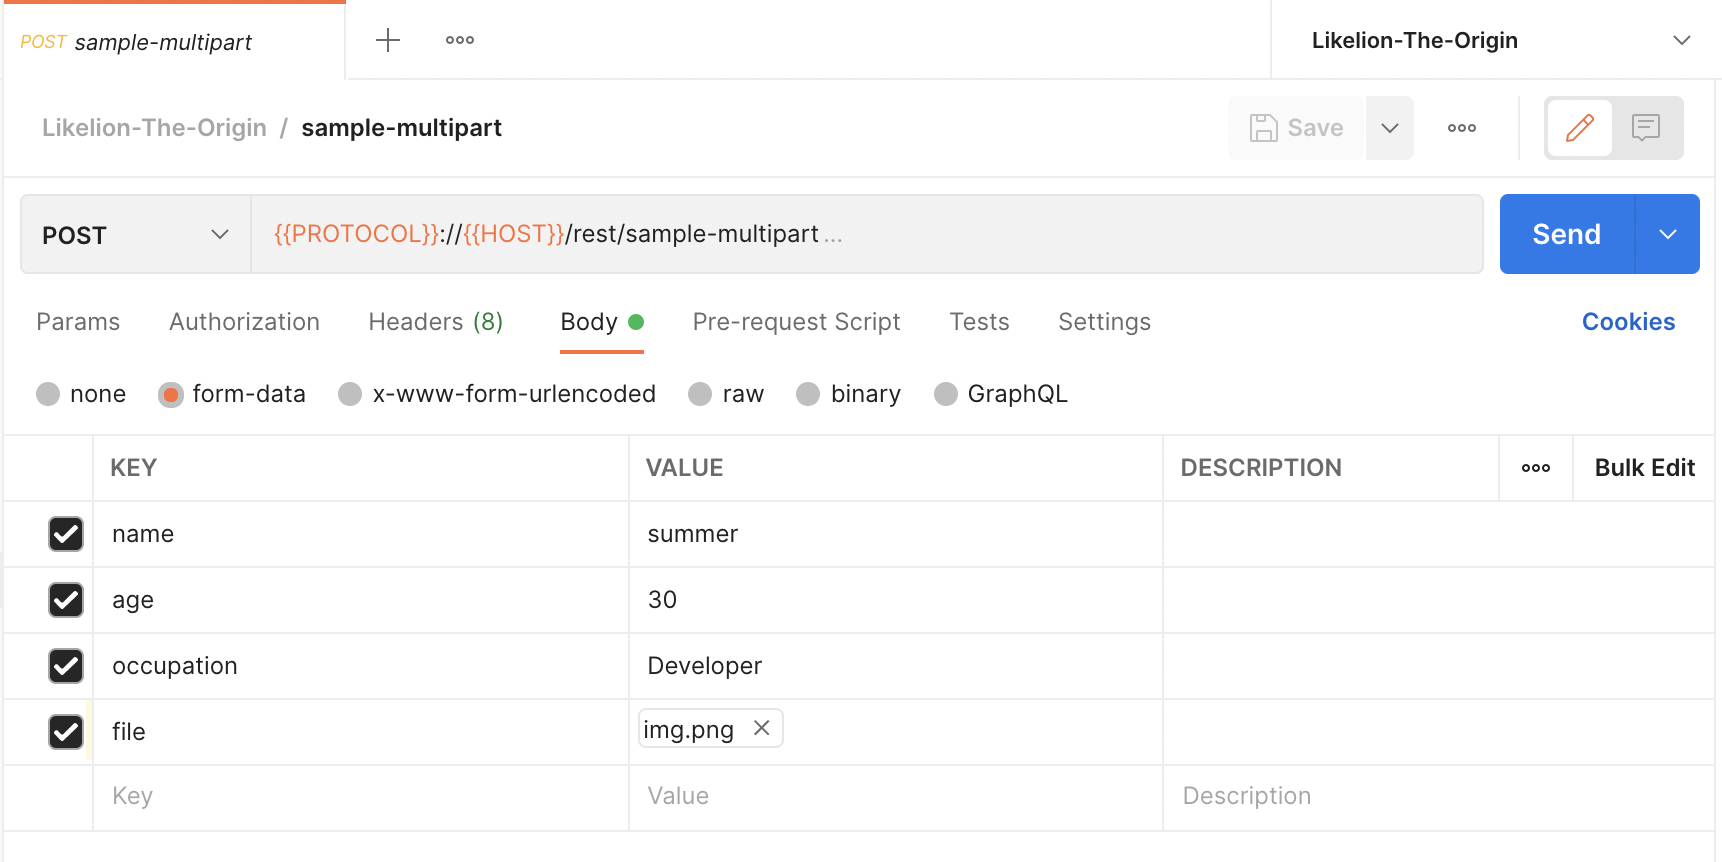The width and height of the screenshot is (1722, 862).
Task: Click the Save floppy disk icon
Action: 1264,128
